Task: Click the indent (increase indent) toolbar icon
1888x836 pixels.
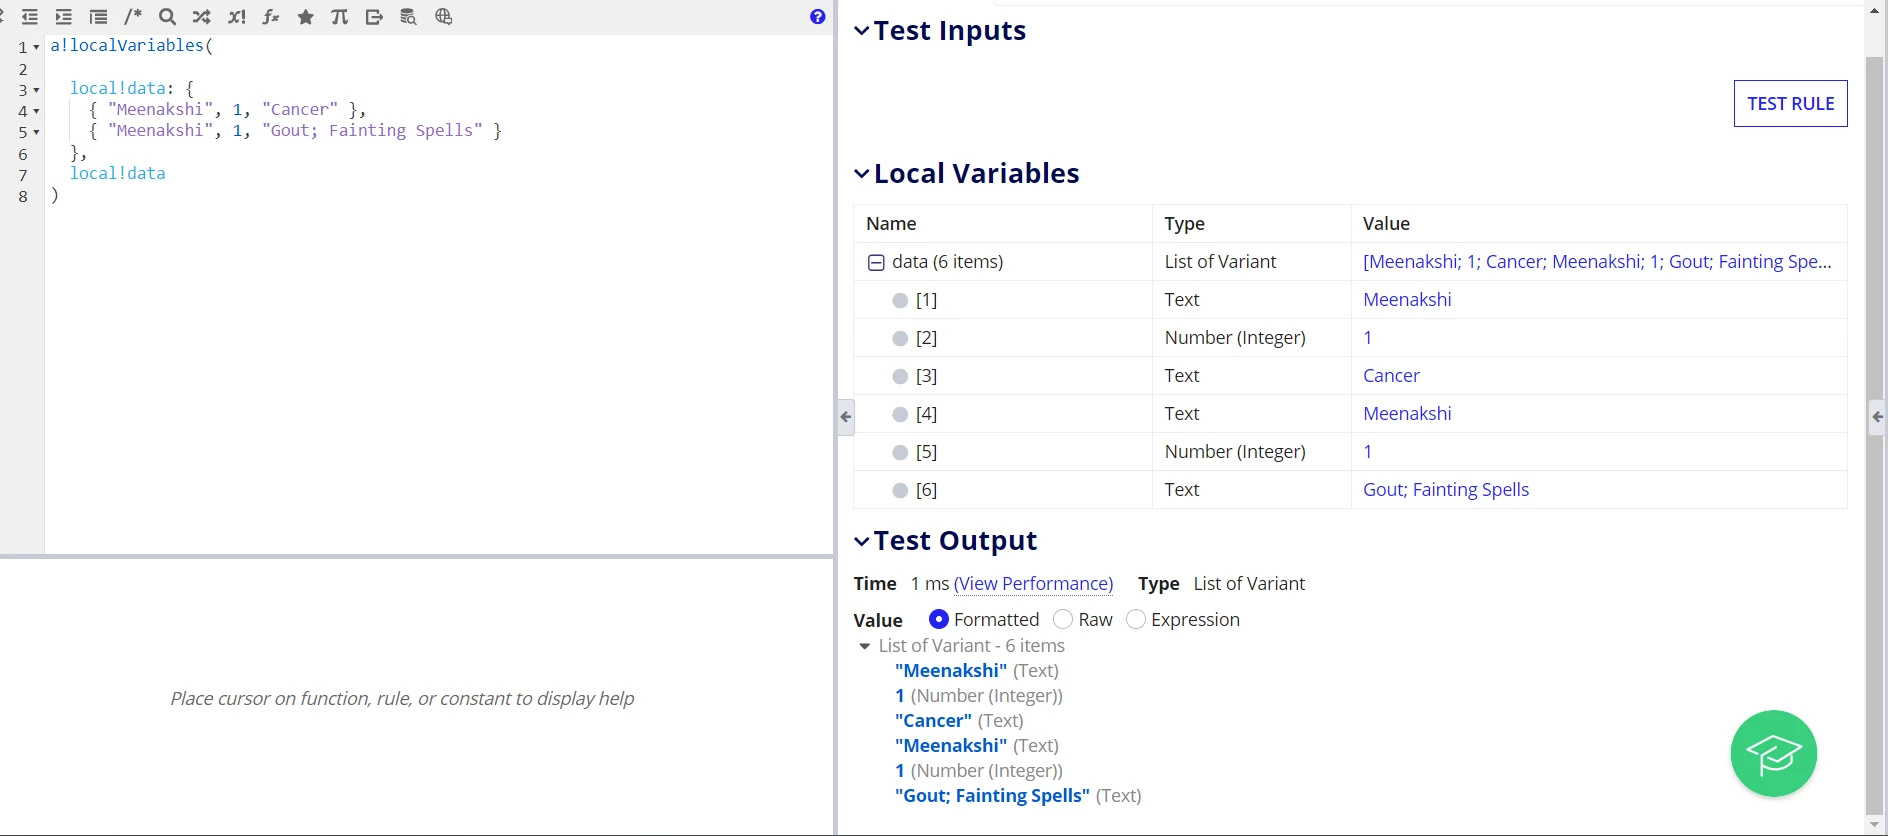Action: tap(64, 17)
